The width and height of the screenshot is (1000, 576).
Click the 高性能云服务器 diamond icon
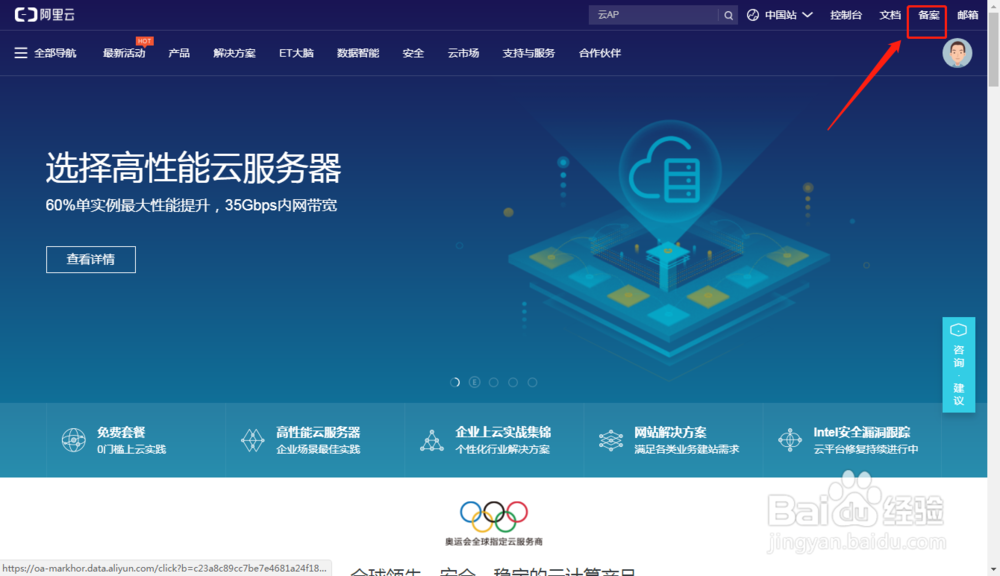[253, 440]
